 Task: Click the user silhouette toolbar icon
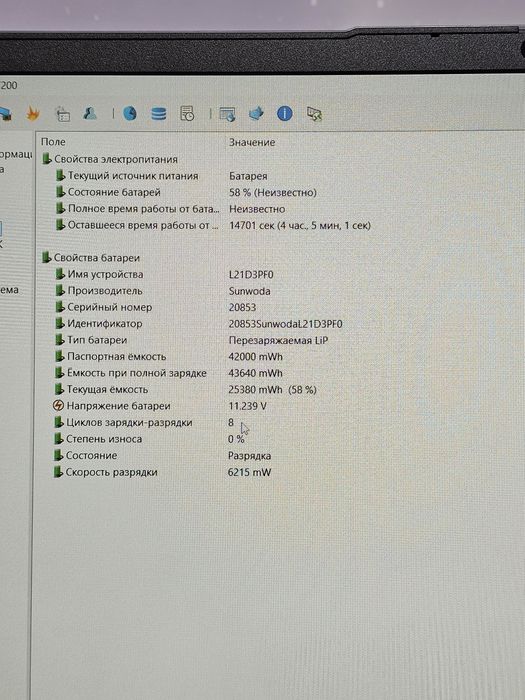[91, 113]
